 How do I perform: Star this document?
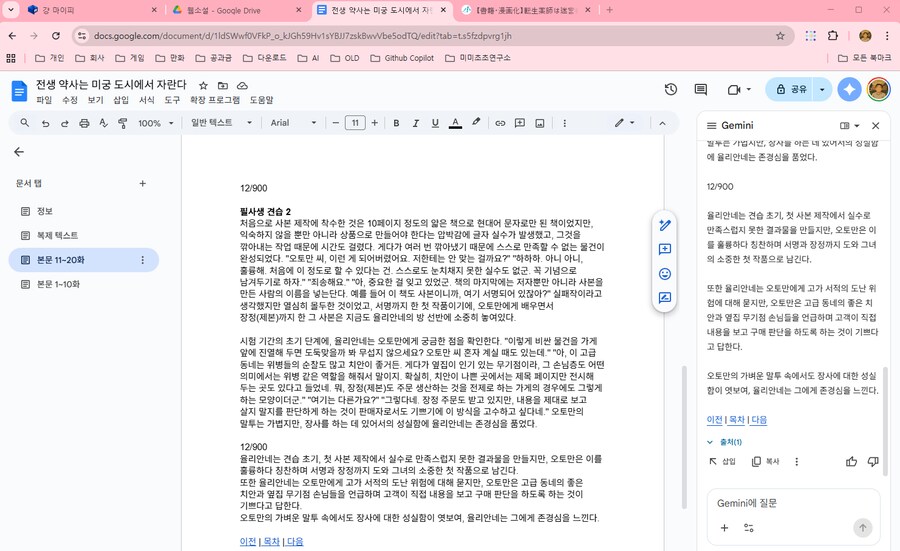click(203, 86)
